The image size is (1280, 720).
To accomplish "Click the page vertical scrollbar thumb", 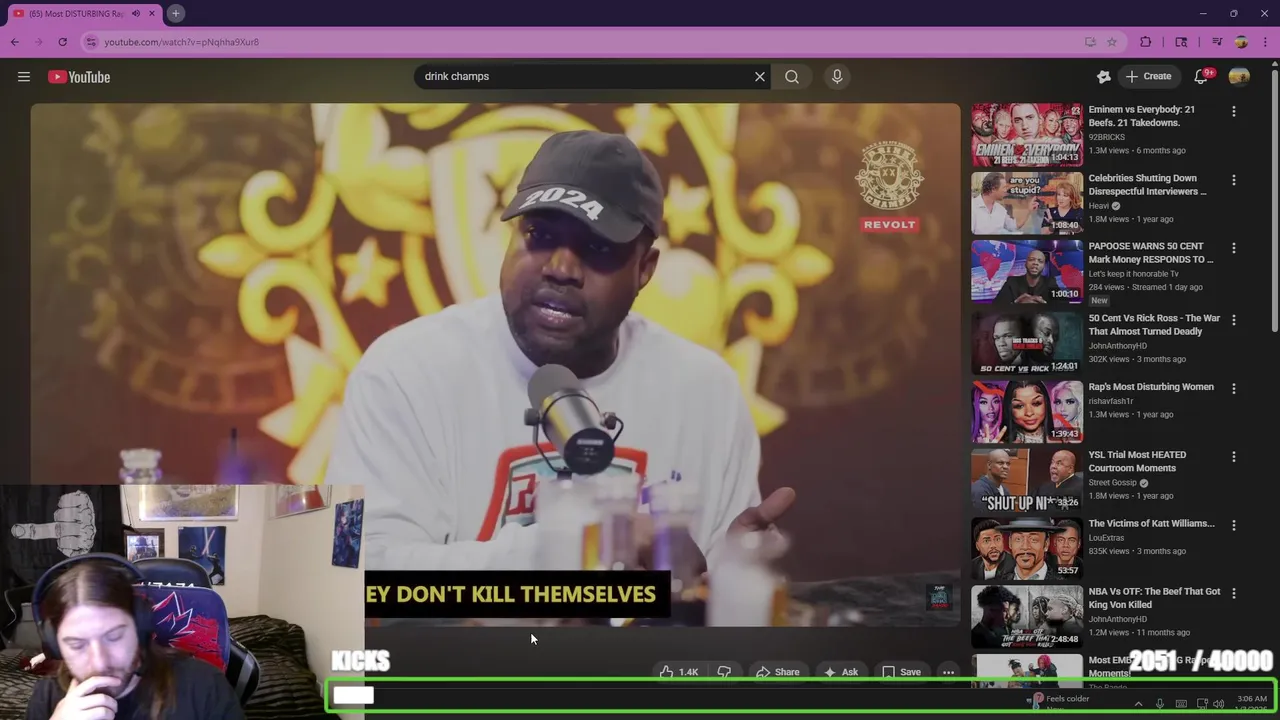I will click(x=1274, y=200).
